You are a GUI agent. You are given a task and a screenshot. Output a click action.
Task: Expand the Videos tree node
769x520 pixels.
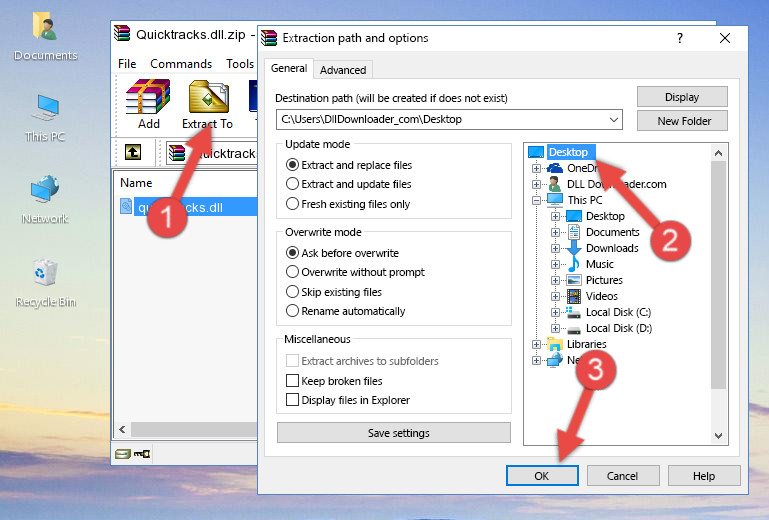point(555,296)
